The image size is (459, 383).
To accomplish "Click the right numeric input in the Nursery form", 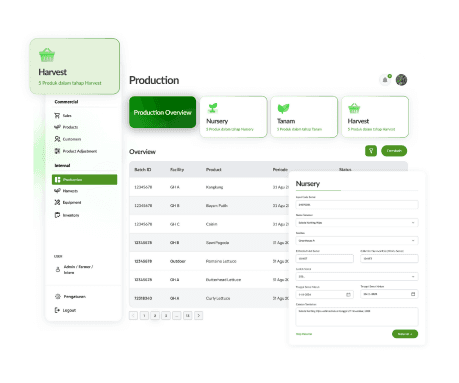I will (389, 258).
